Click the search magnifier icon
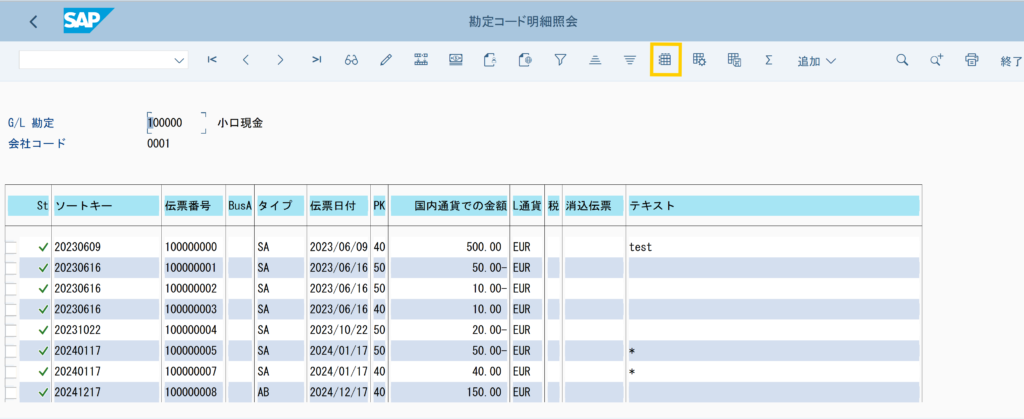The image size is (1024, 419). click(902, 60)
